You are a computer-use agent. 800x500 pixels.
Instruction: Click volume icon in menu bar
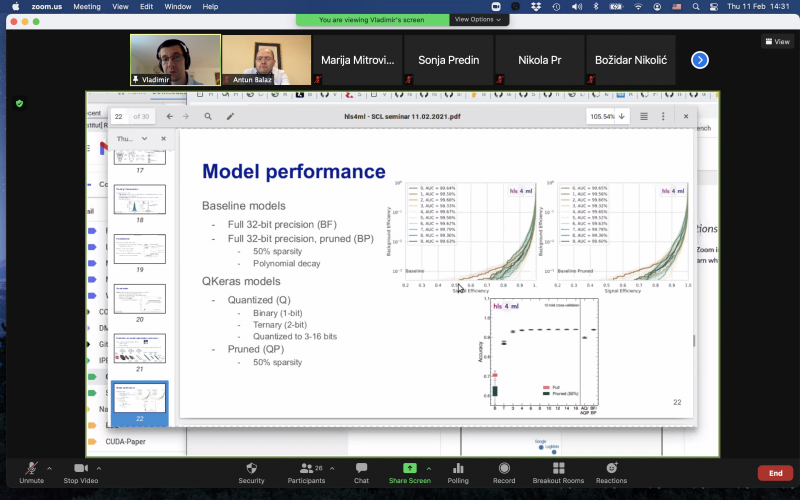coord(577,7)
